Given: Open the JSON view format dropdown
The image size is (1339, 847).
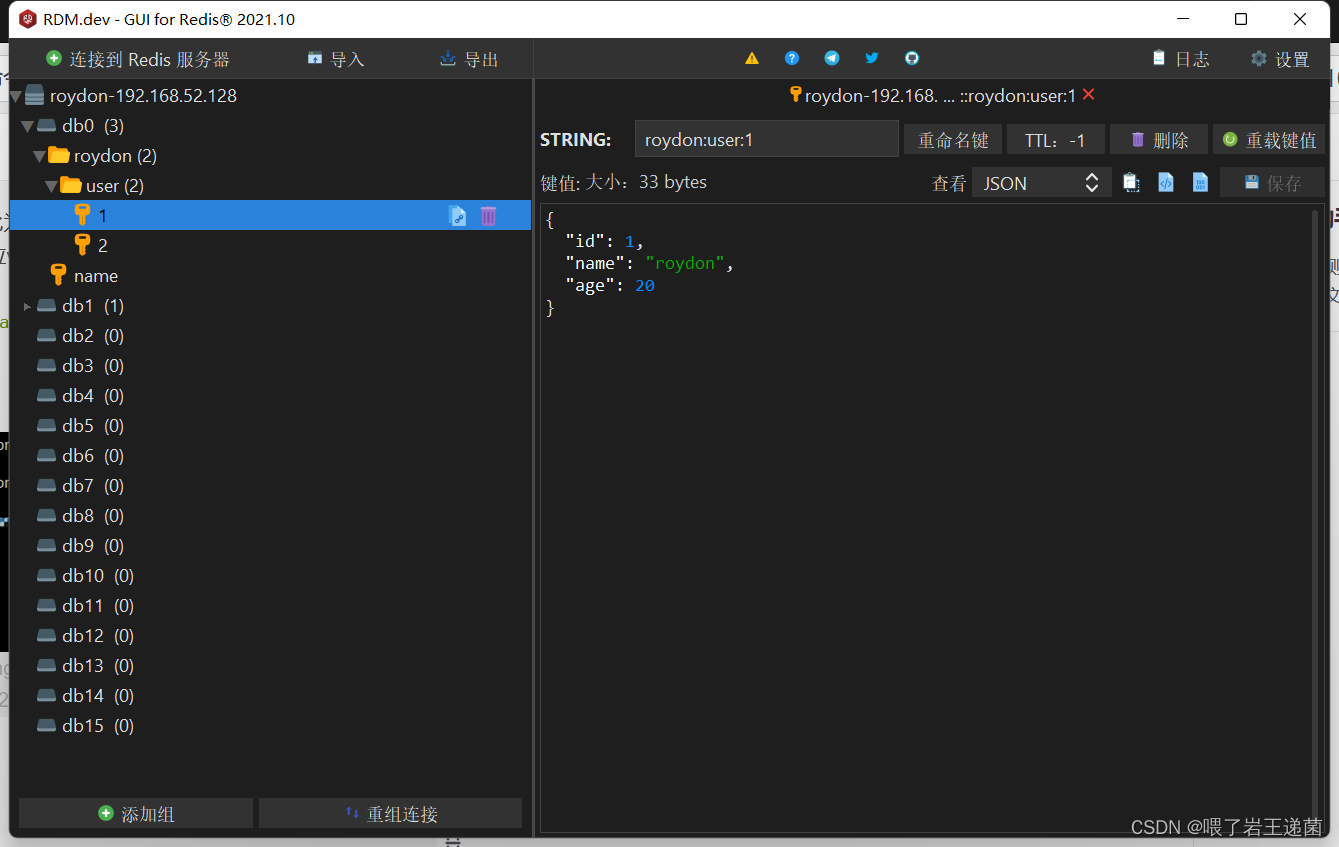Looking at the screenshot, I should (1041, 183).
